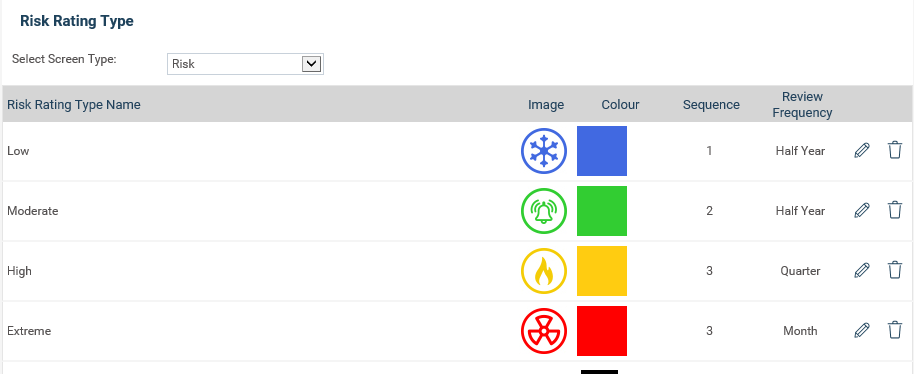Click the Sequence column header

[x=711, y=105]
